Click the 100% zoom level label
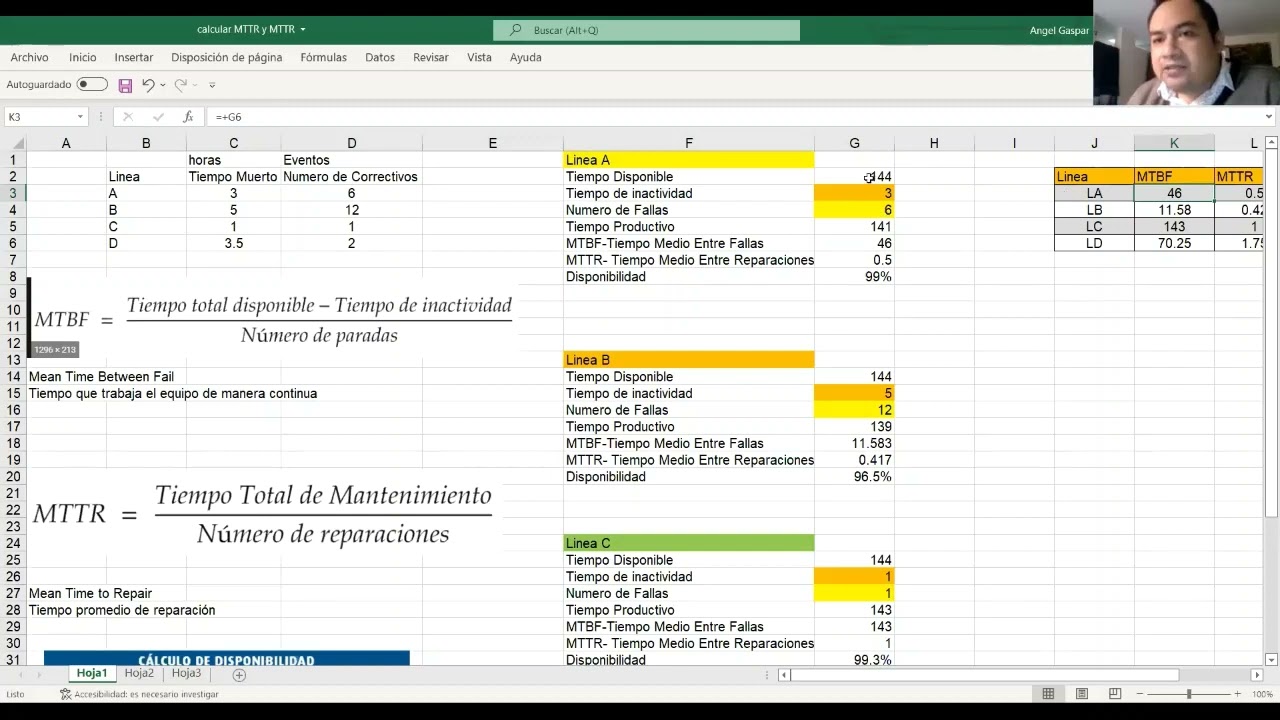 pyautogui.click(x=1262, y=694)
